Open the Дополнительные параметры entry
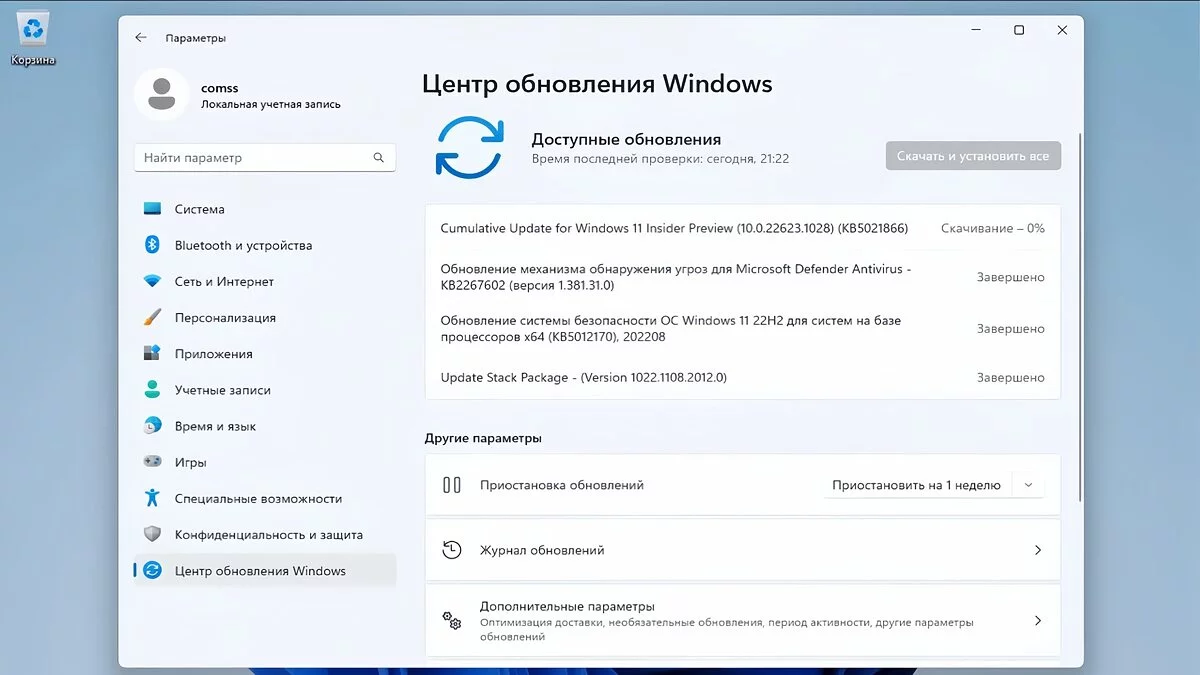The width and height of the screenshot is (1200, 675). click(x=743, y=621)
